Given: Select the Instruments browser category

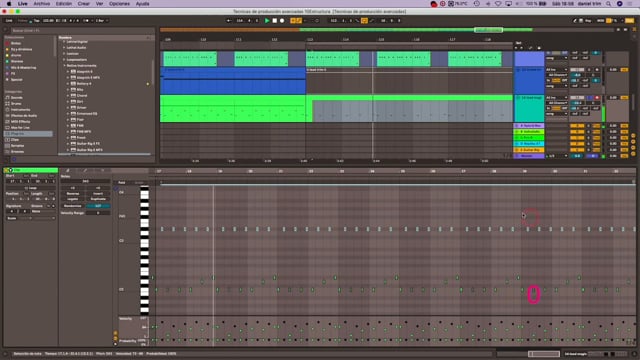Looking at the screenshot, I should tap(20, 109).
